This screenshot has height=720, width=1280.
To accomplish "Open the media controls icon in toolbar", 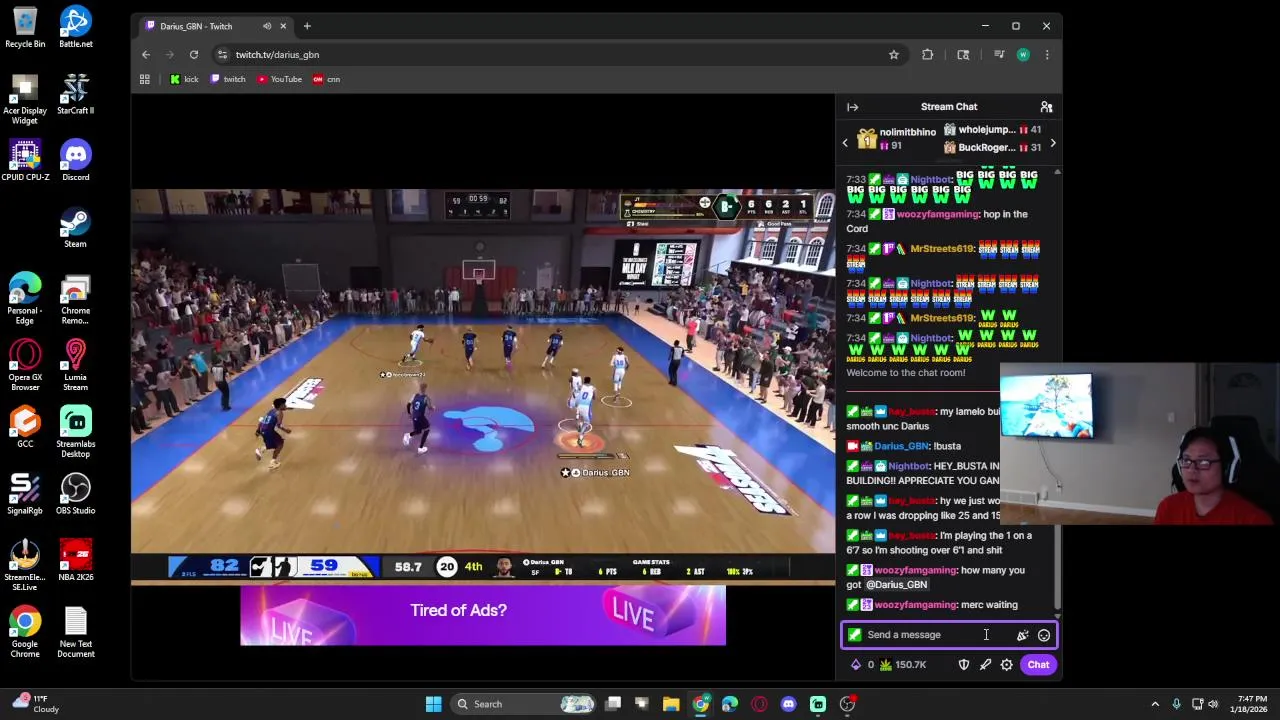I will click(x=998, y=55).
